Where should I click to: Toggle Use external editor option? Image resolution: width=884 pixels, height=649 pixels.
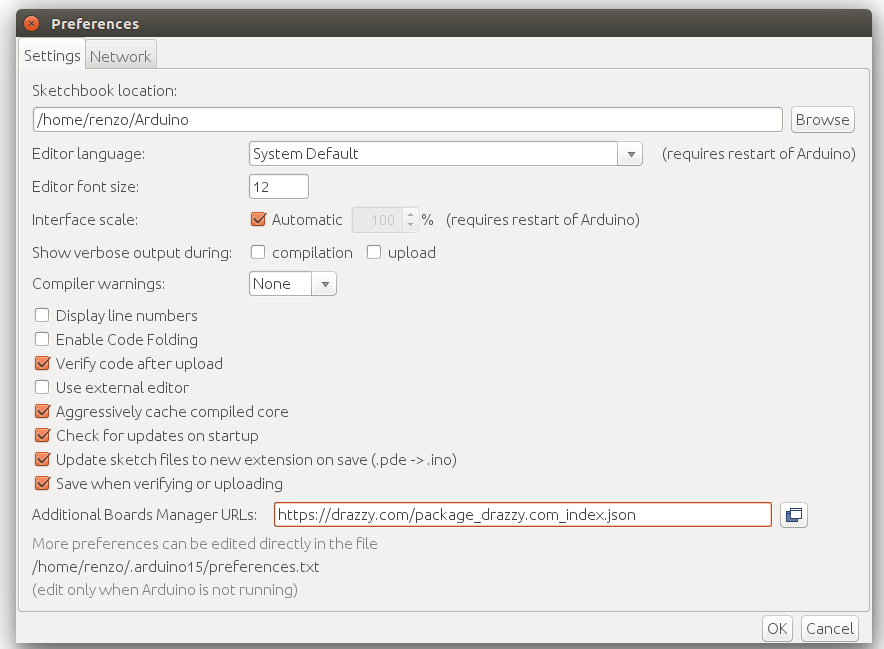(42, 387)
